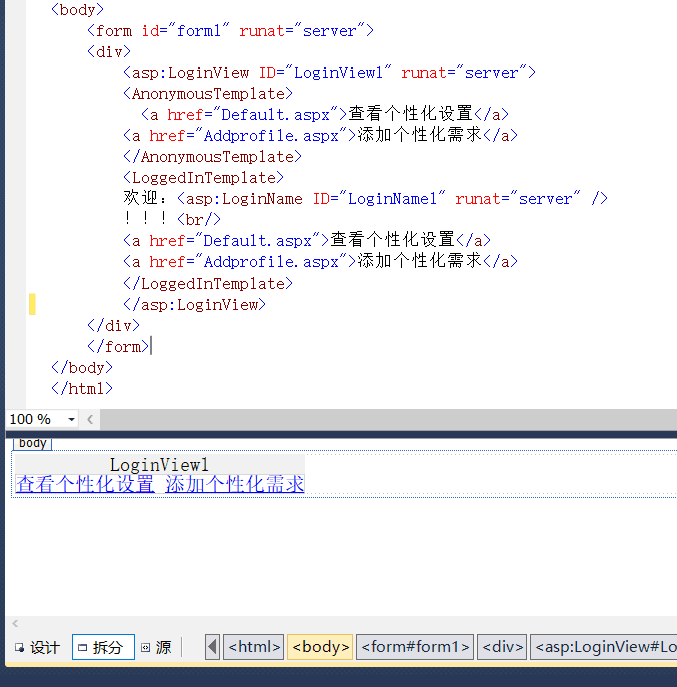This screenshot has height=687, width=677.
Task: Select the <body> tag breadcrumb
Action: [320, 647]
